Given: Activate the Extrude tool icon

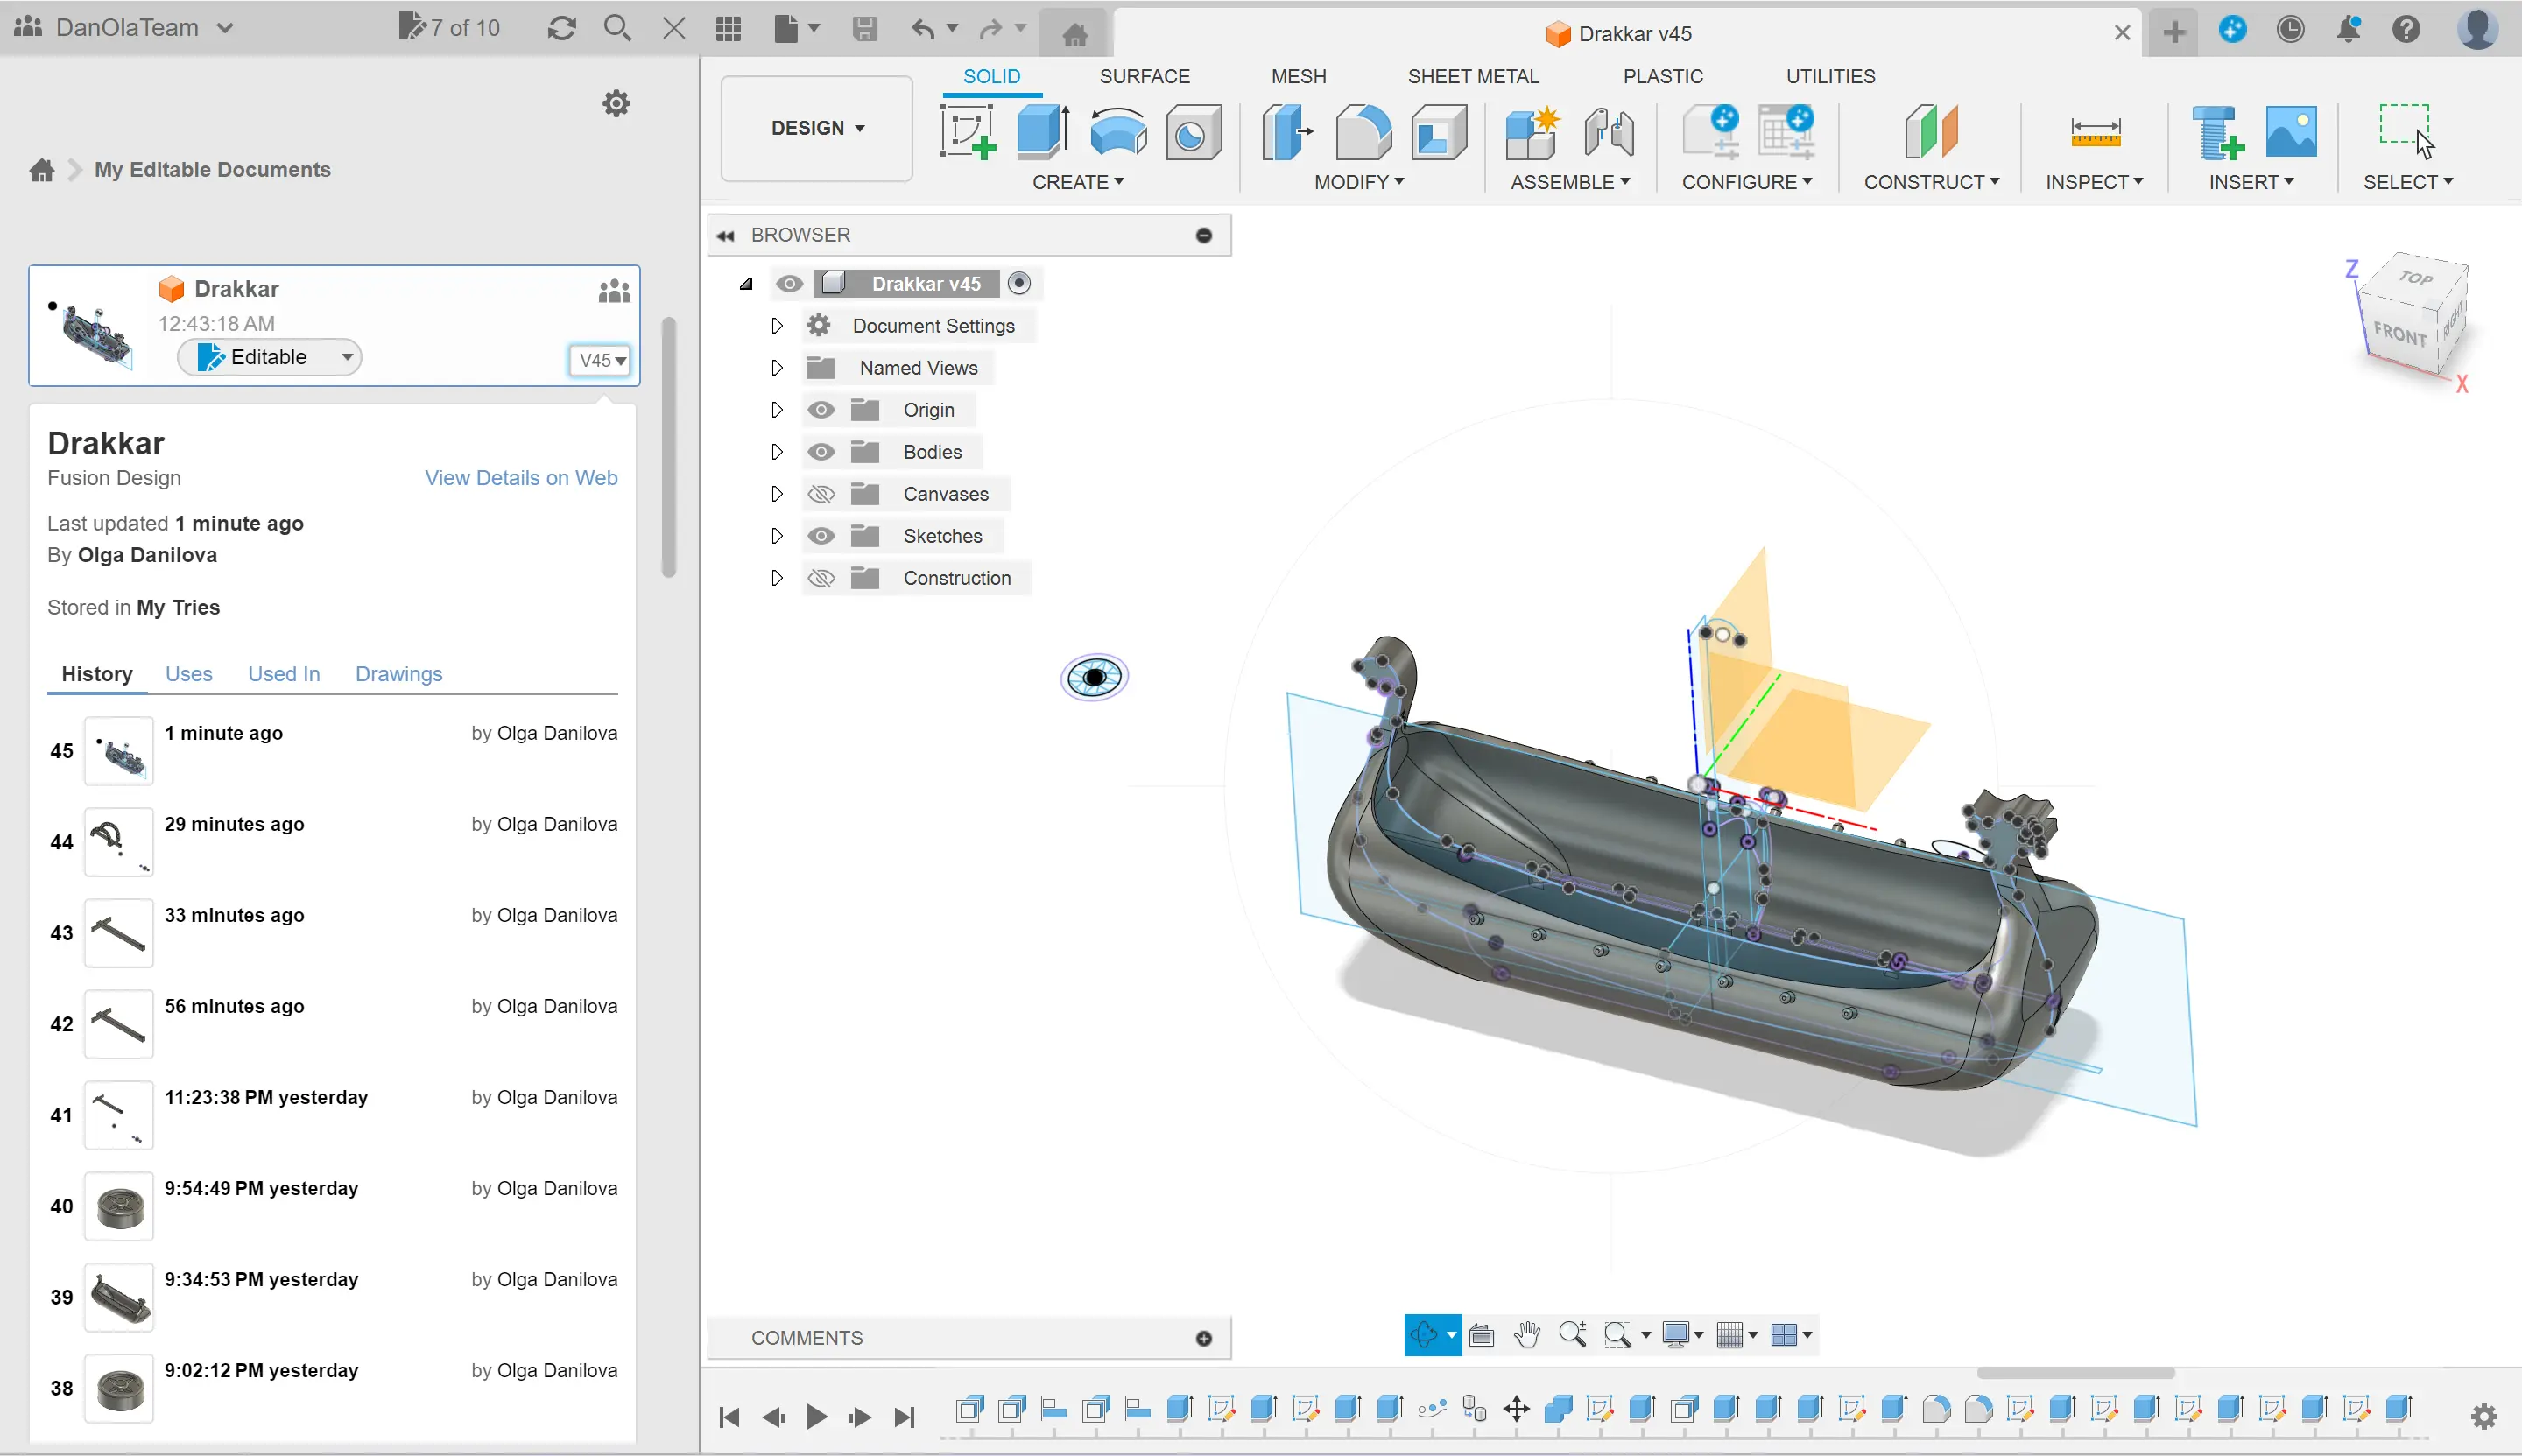Looking at the screenshot, I should coord(1043,132).
